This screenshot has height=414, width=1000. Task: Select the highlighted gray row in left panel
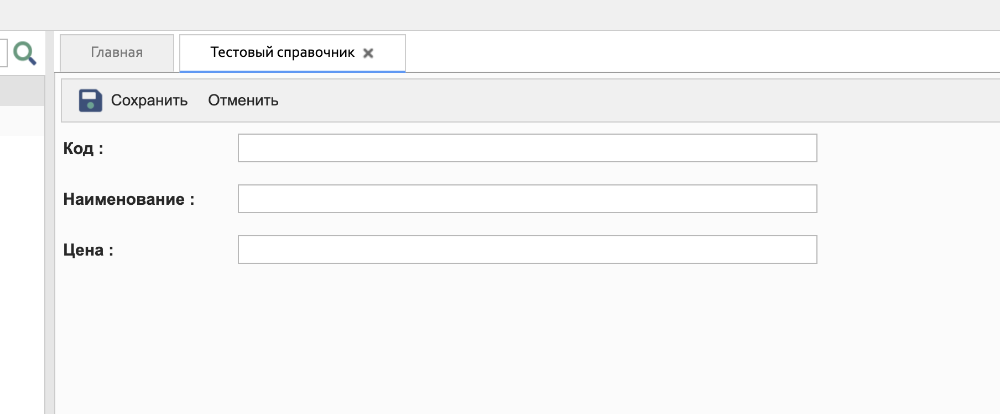(x=21, y=92)
